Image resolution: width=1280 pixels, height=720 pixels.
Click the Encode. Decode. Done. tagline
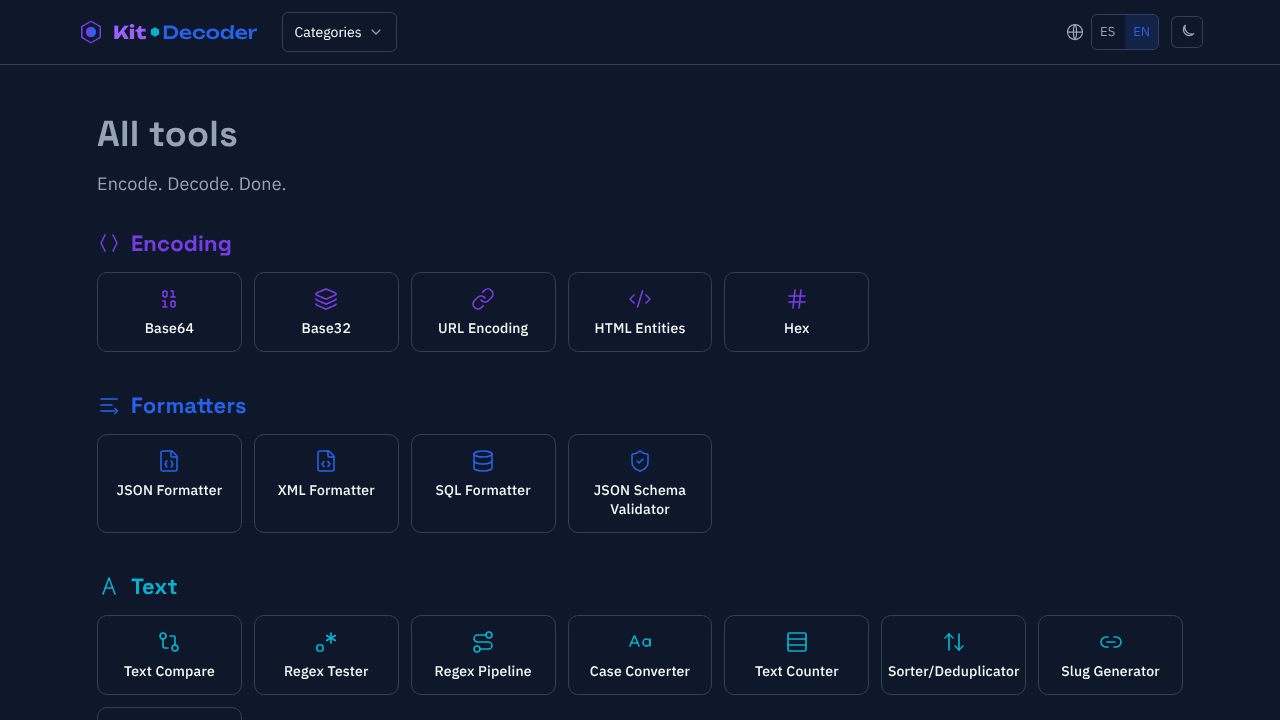coord(191,184)
